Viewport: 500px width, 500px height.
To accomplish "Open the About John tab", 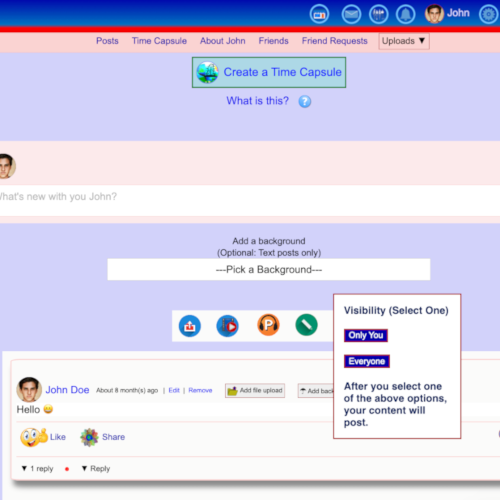I will click(x=223, y=41).
